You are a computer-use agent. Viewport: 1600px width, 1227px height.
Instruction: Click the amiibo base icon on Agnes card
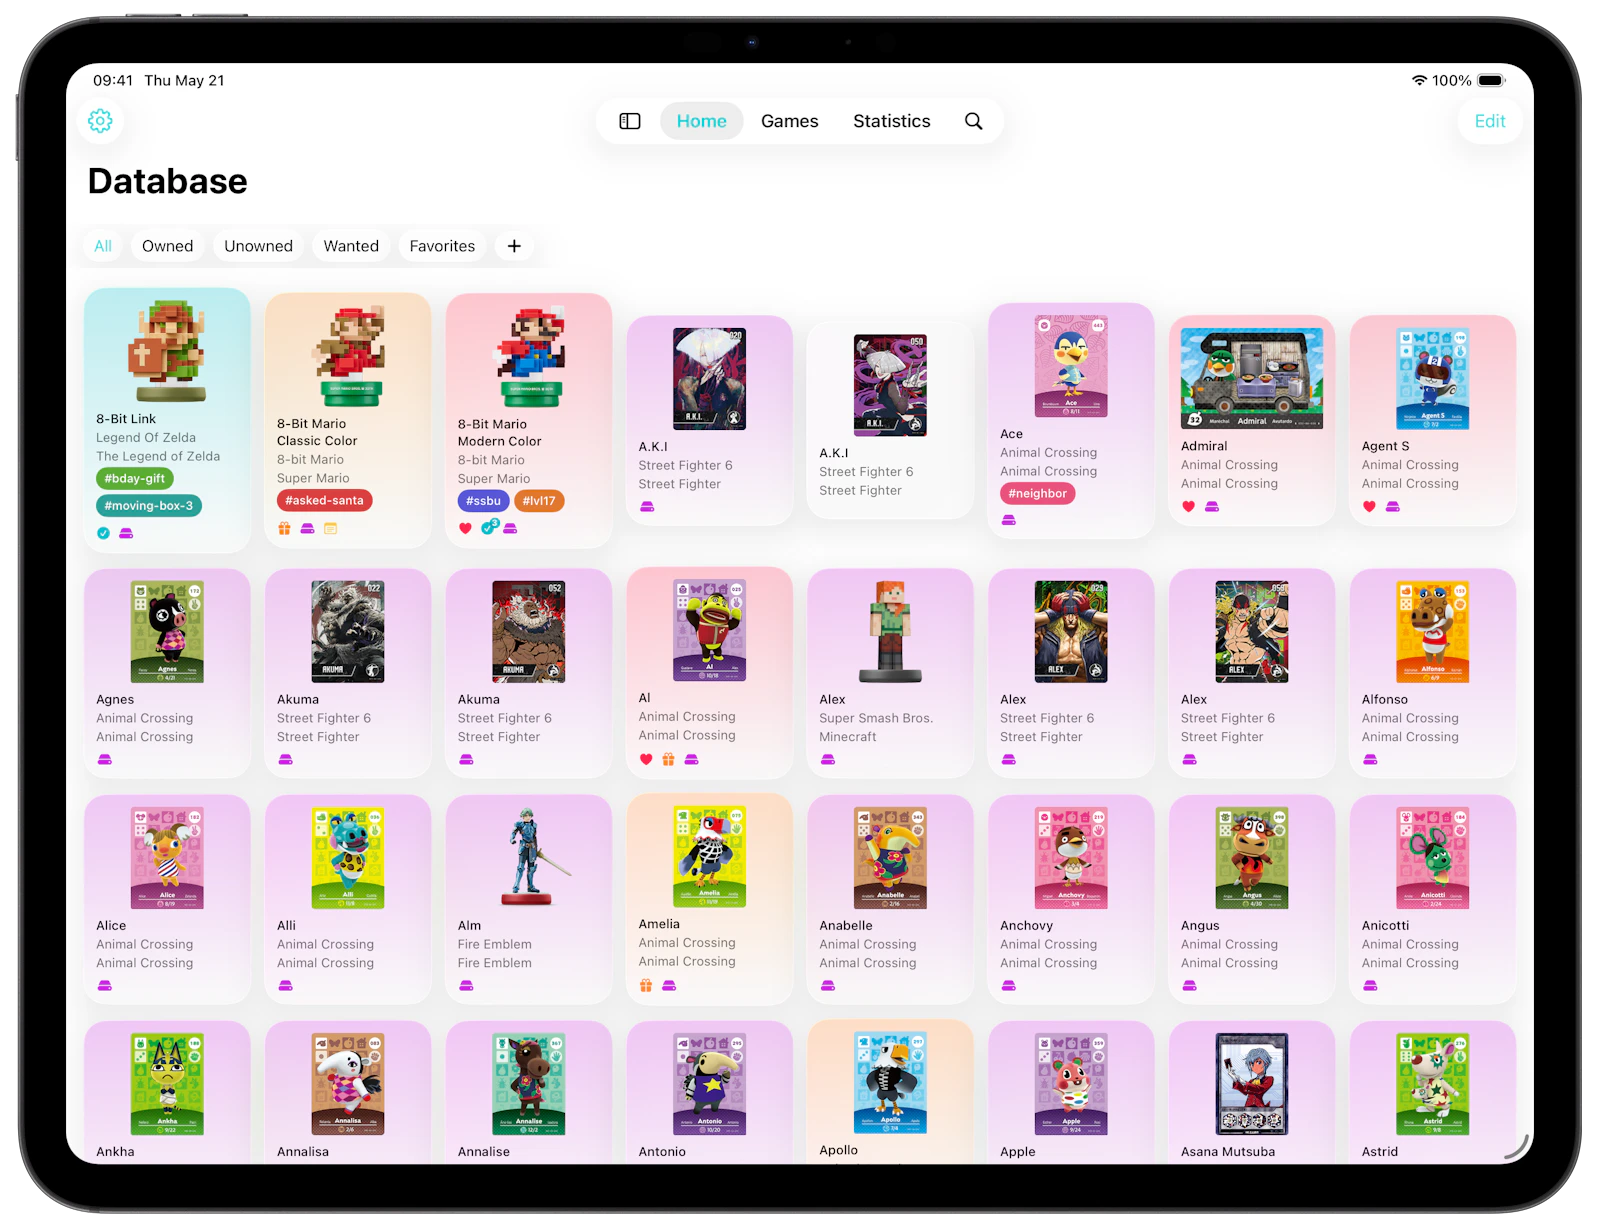105,760
